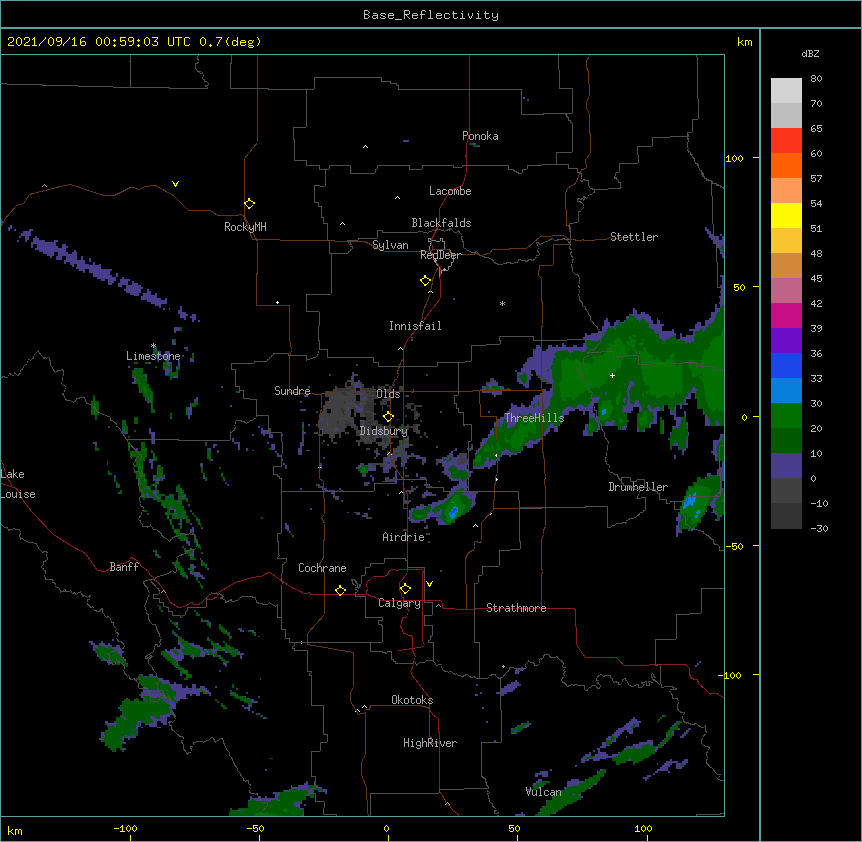Pick the white-gray swatch at the legend top

tap(786, 91)
